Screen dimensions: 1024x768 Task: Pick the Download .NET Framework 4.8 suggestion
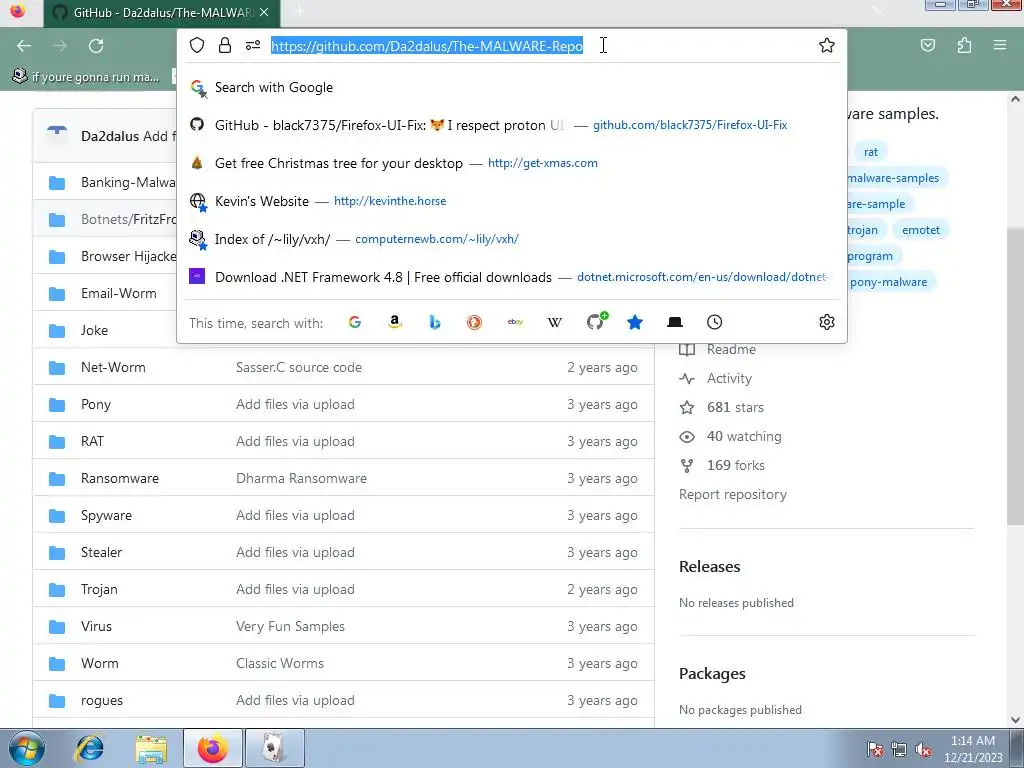pyautogui.click(x=512, y=277)
